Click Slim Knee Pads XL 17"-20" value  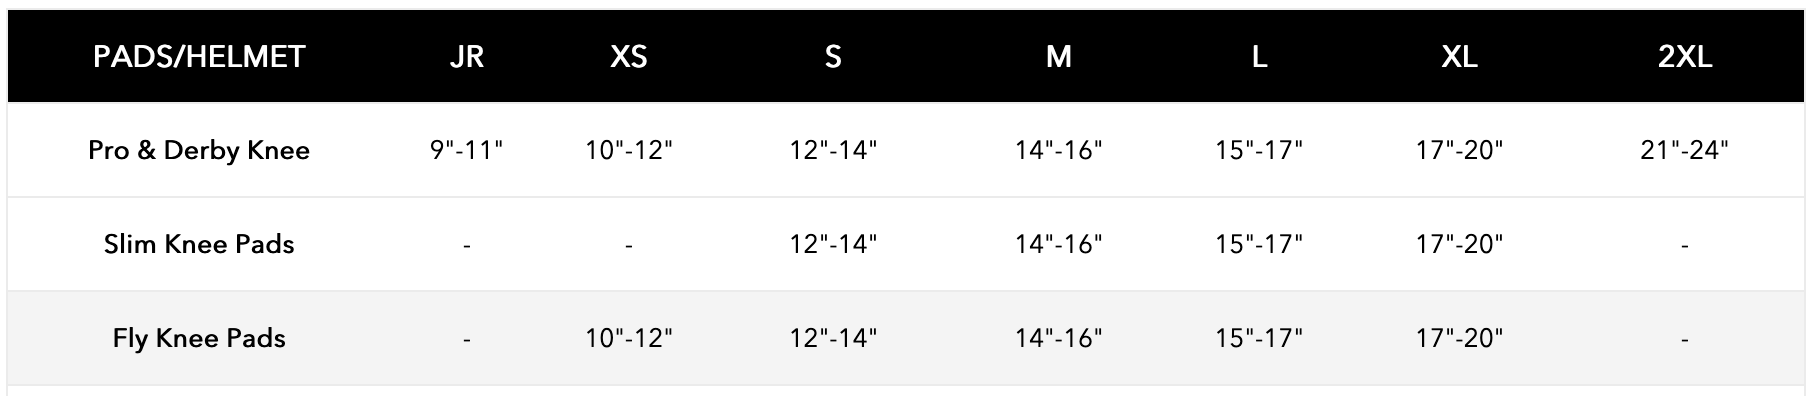pos(1460,244)
